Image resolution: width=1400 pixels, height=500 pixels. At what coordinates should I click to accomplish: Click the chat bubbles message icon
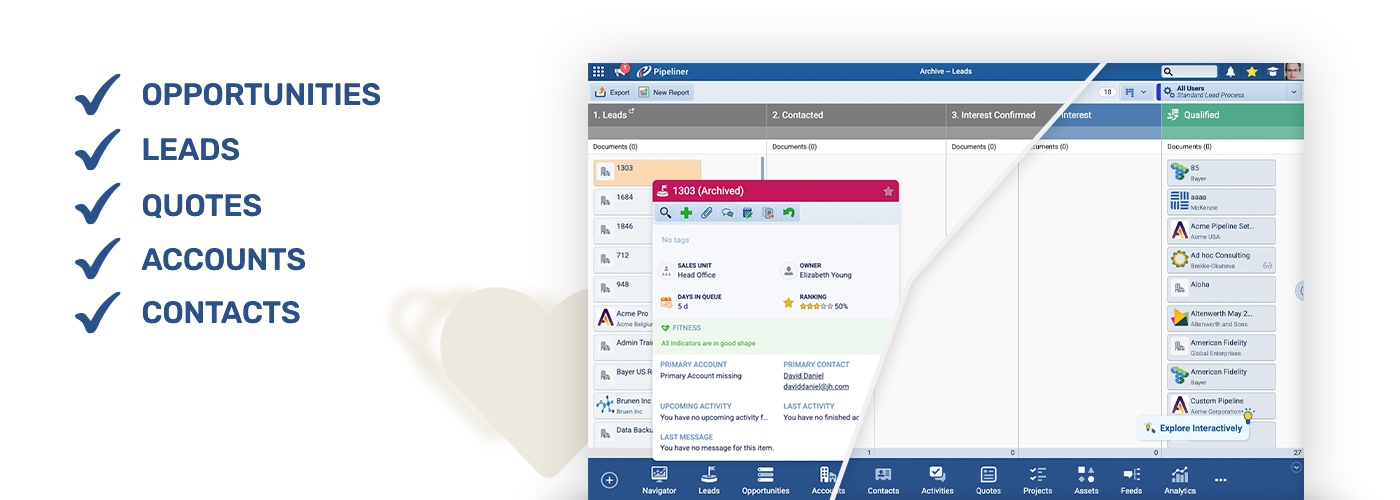pos(727,213)
